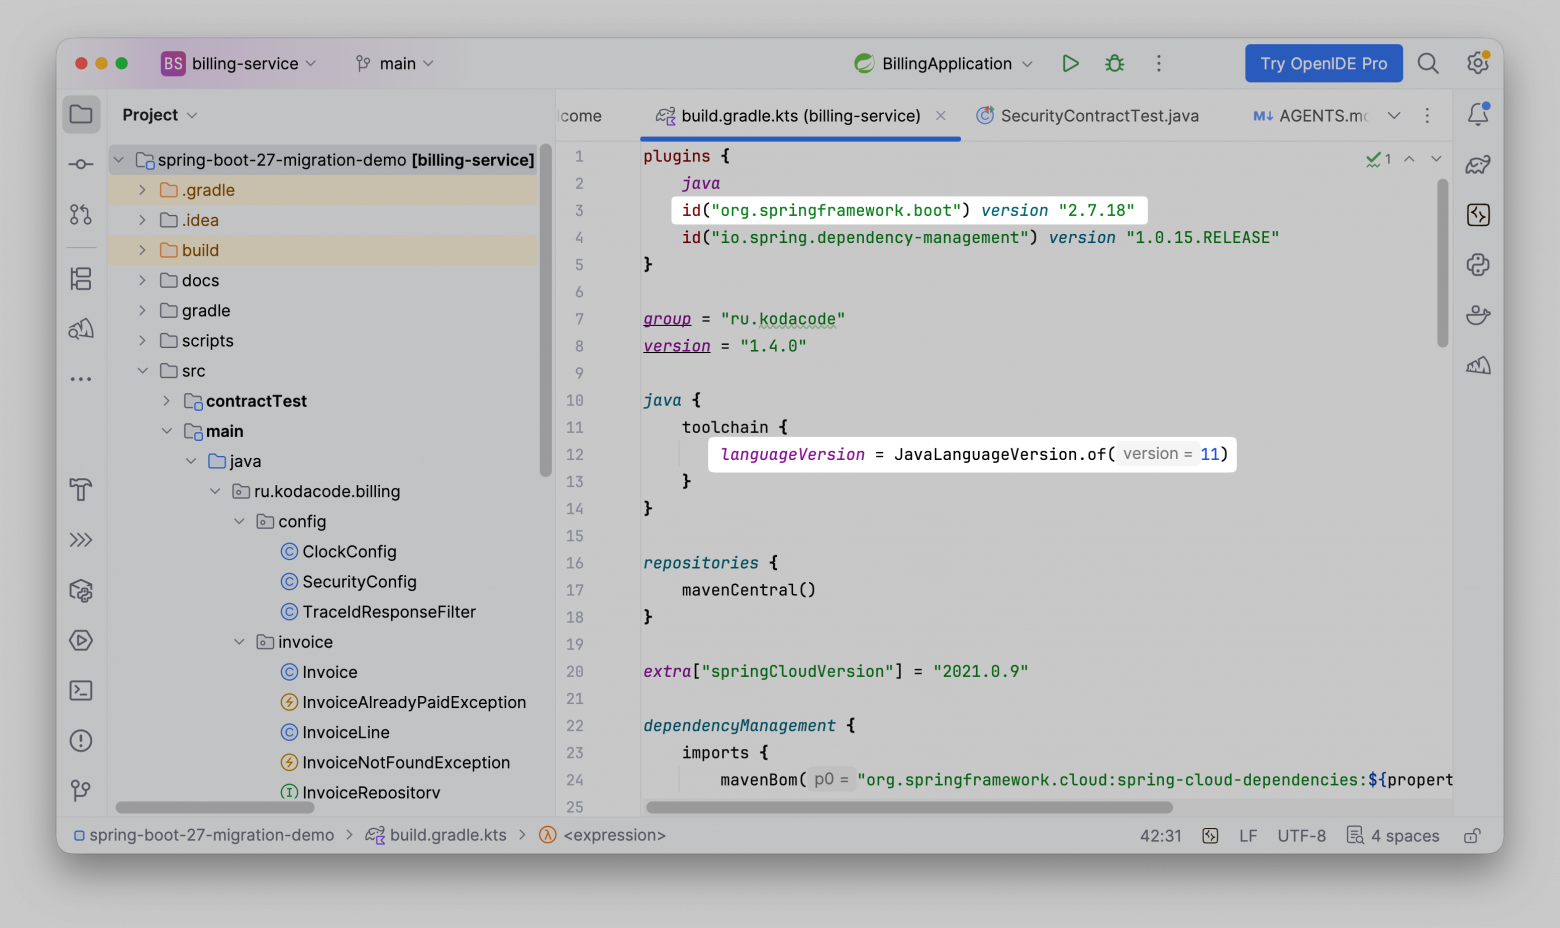The image size is (1560, 928).
Task: Open the Notifications bell panel
Action: tap(1478, 114)
